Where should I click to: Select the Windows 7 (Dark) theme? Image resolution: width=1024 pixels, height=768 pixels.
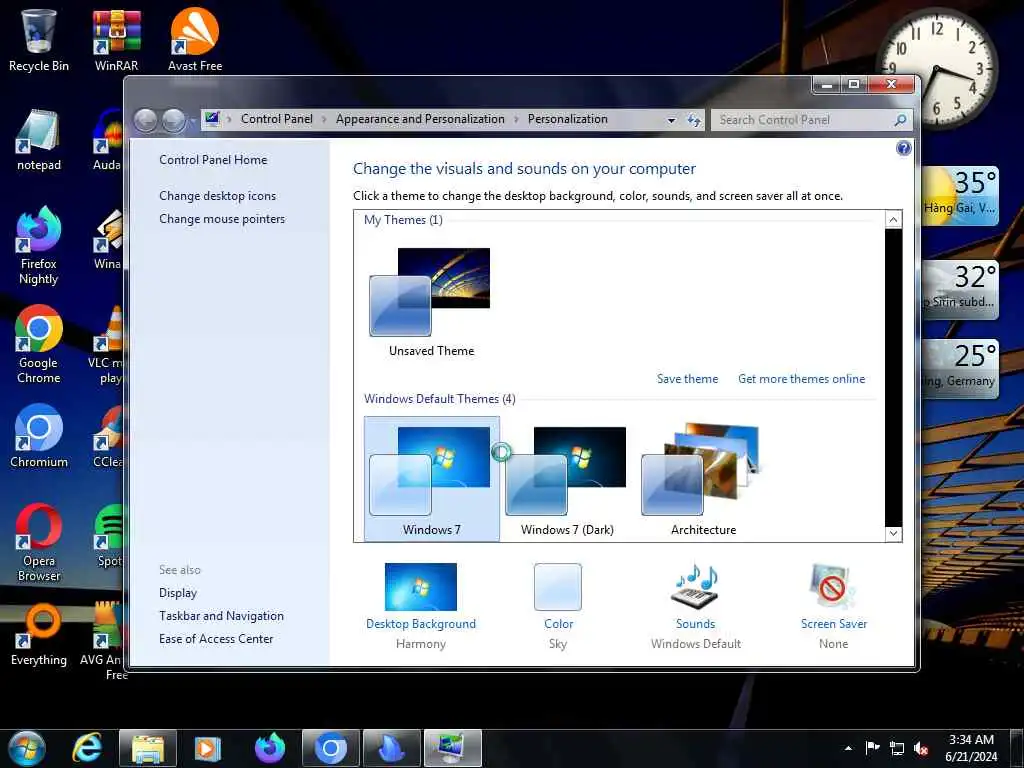[567, 479]
